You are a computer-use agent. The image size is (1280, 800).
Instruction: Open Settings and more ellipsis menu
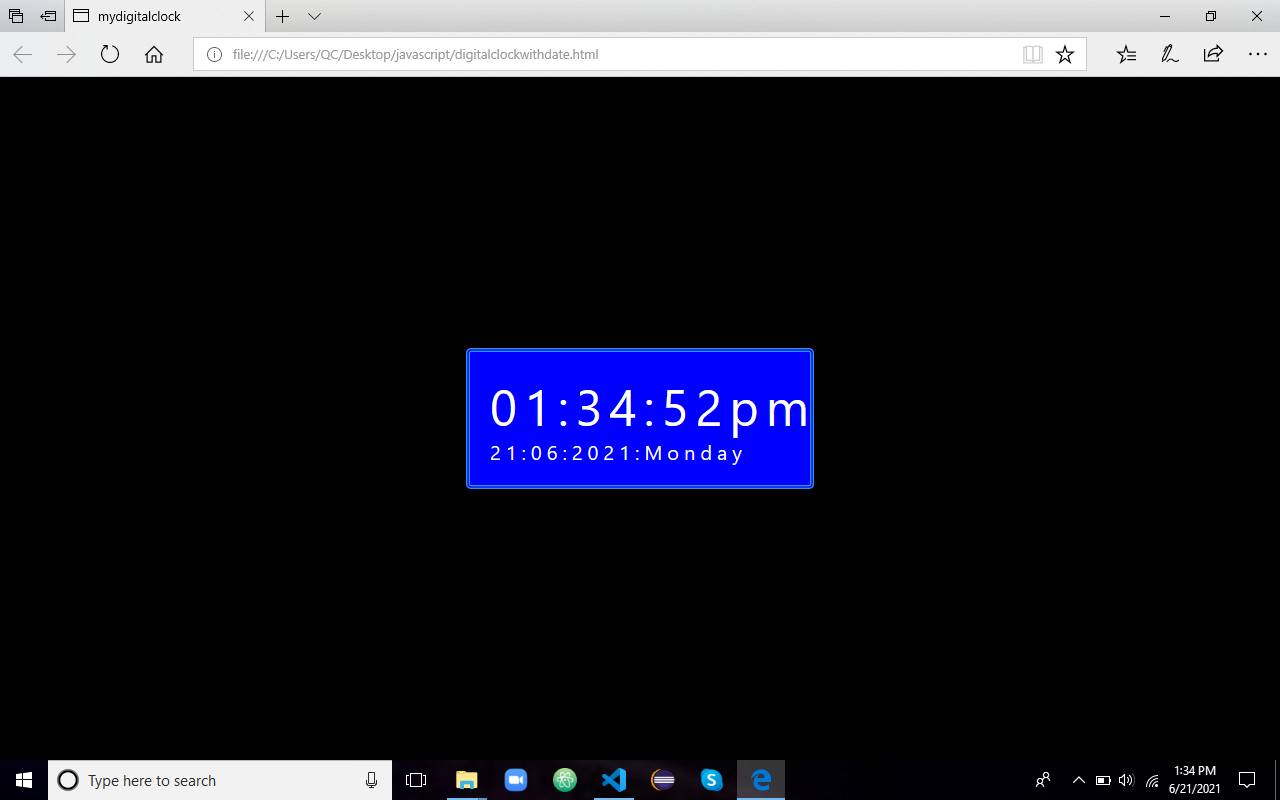[1257, 55]
